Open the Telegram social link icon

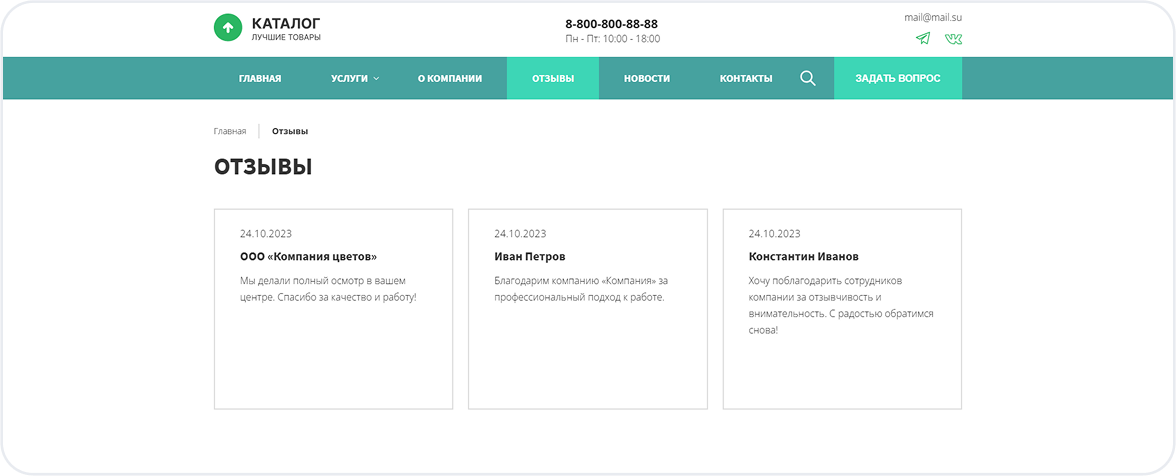coord(922,39)
